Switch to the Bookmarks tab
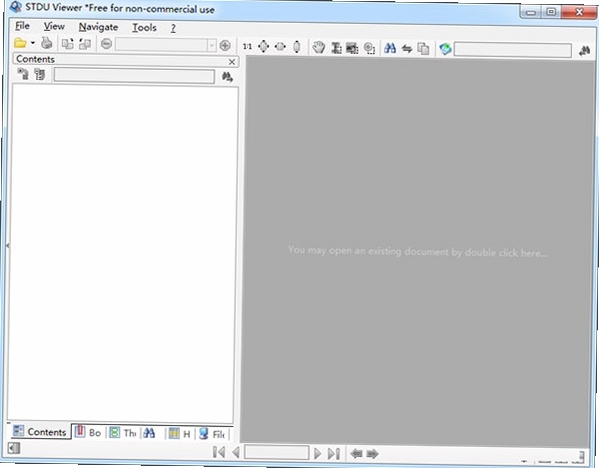This screenshot has width=599, height=468. tap(88, 432)
